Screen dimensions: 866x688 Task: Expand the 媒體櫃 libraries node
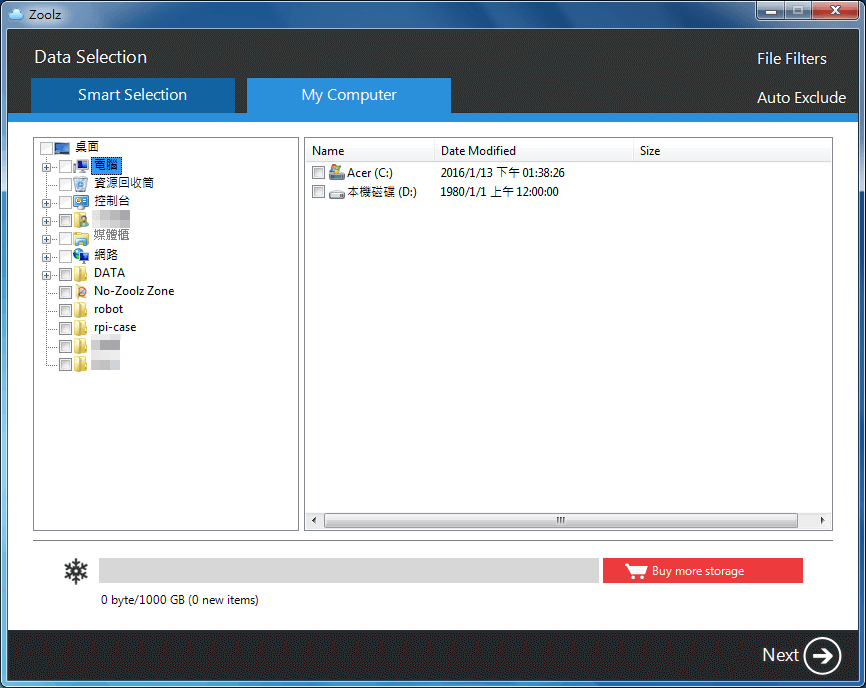pyautogui.click(x=46, y=237)
